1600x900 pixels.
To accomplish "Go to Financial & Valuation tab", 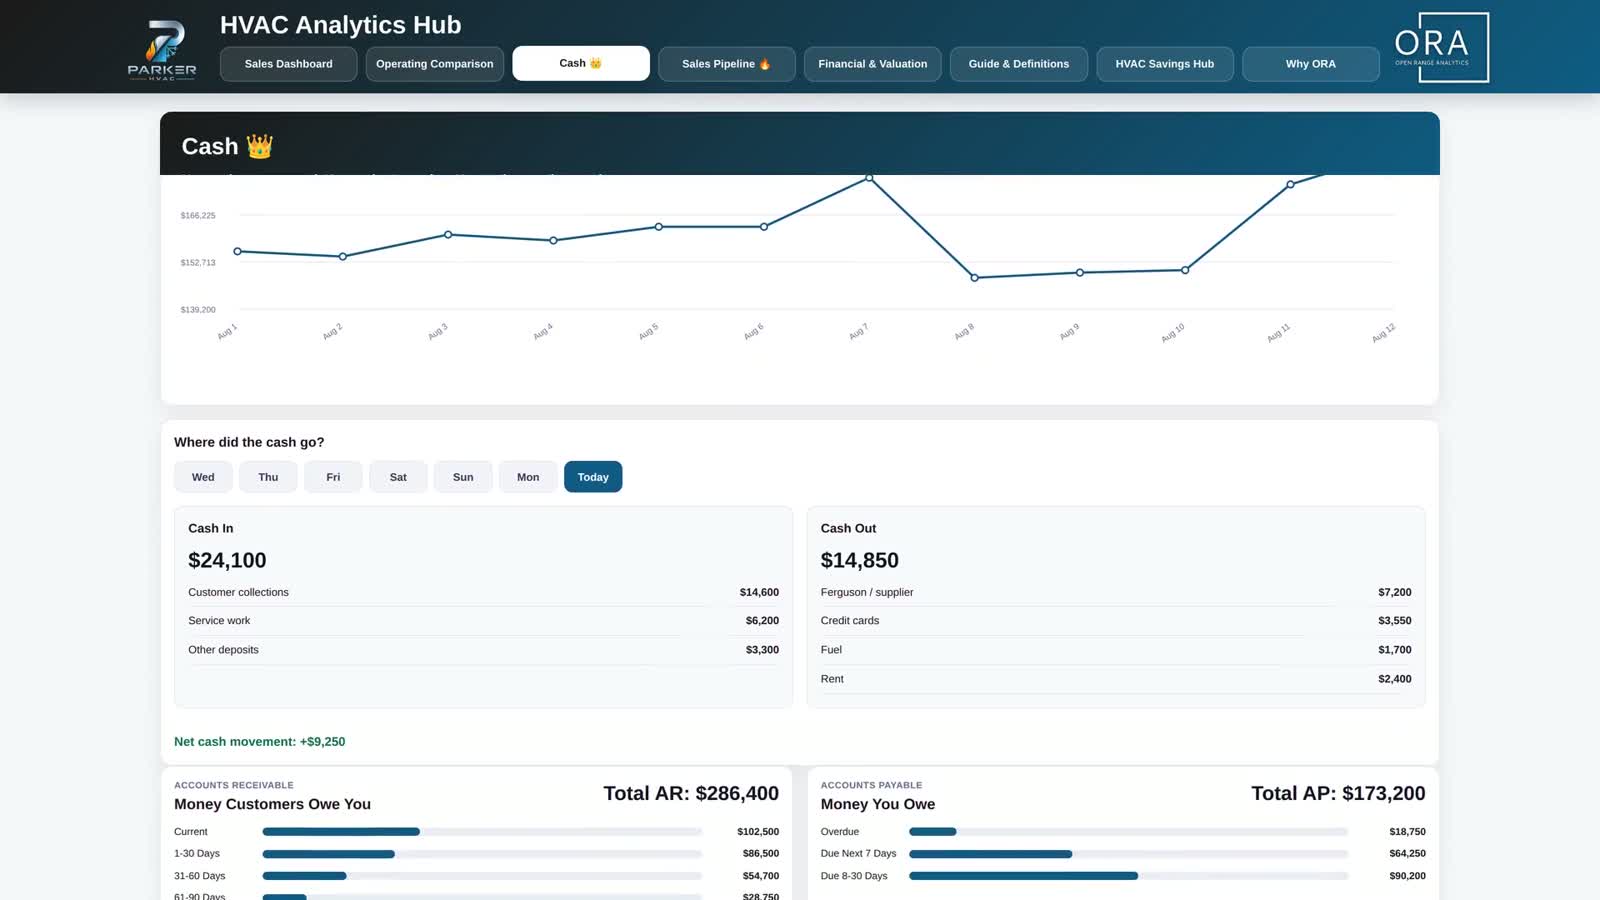I will point(873,64).
